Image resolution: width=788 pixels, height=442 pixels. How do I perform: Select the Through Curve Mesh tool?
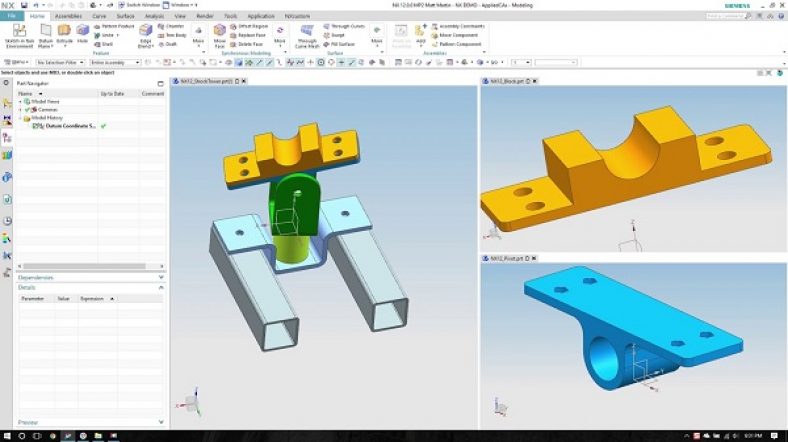[307, 36]
